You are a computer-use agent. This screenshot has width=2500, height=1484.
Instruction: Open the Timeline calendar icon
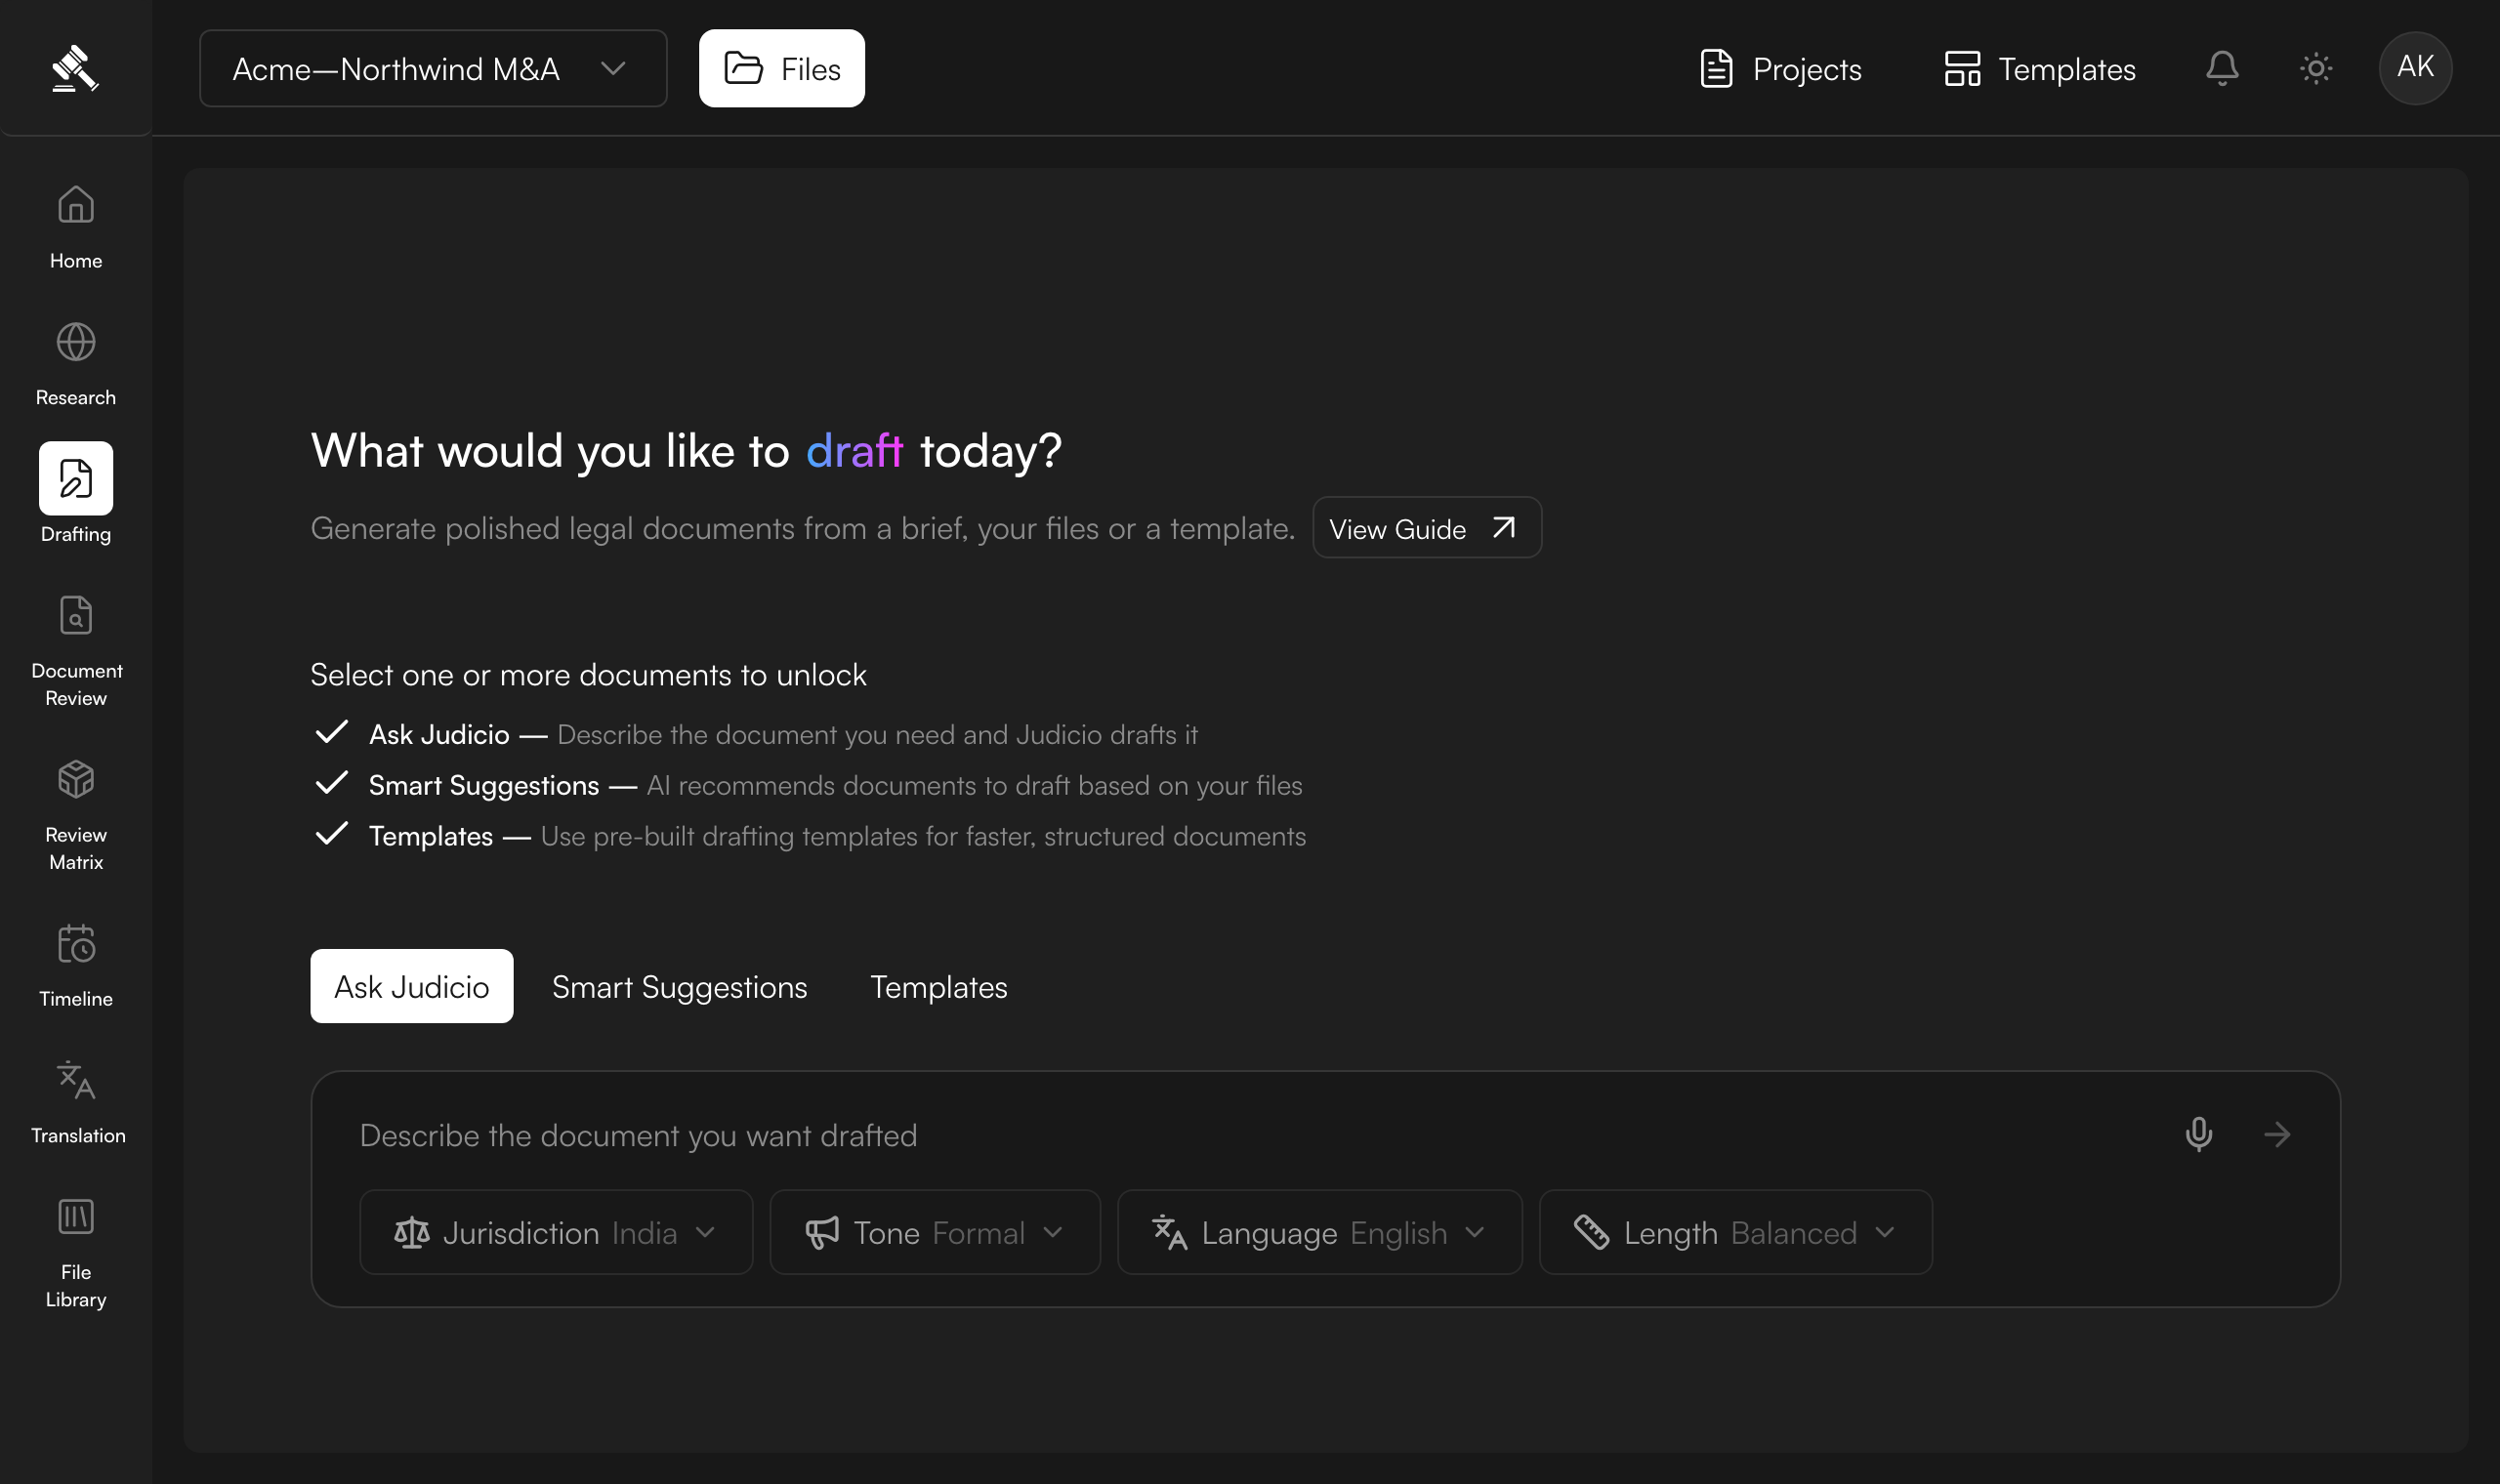(76, 943)
